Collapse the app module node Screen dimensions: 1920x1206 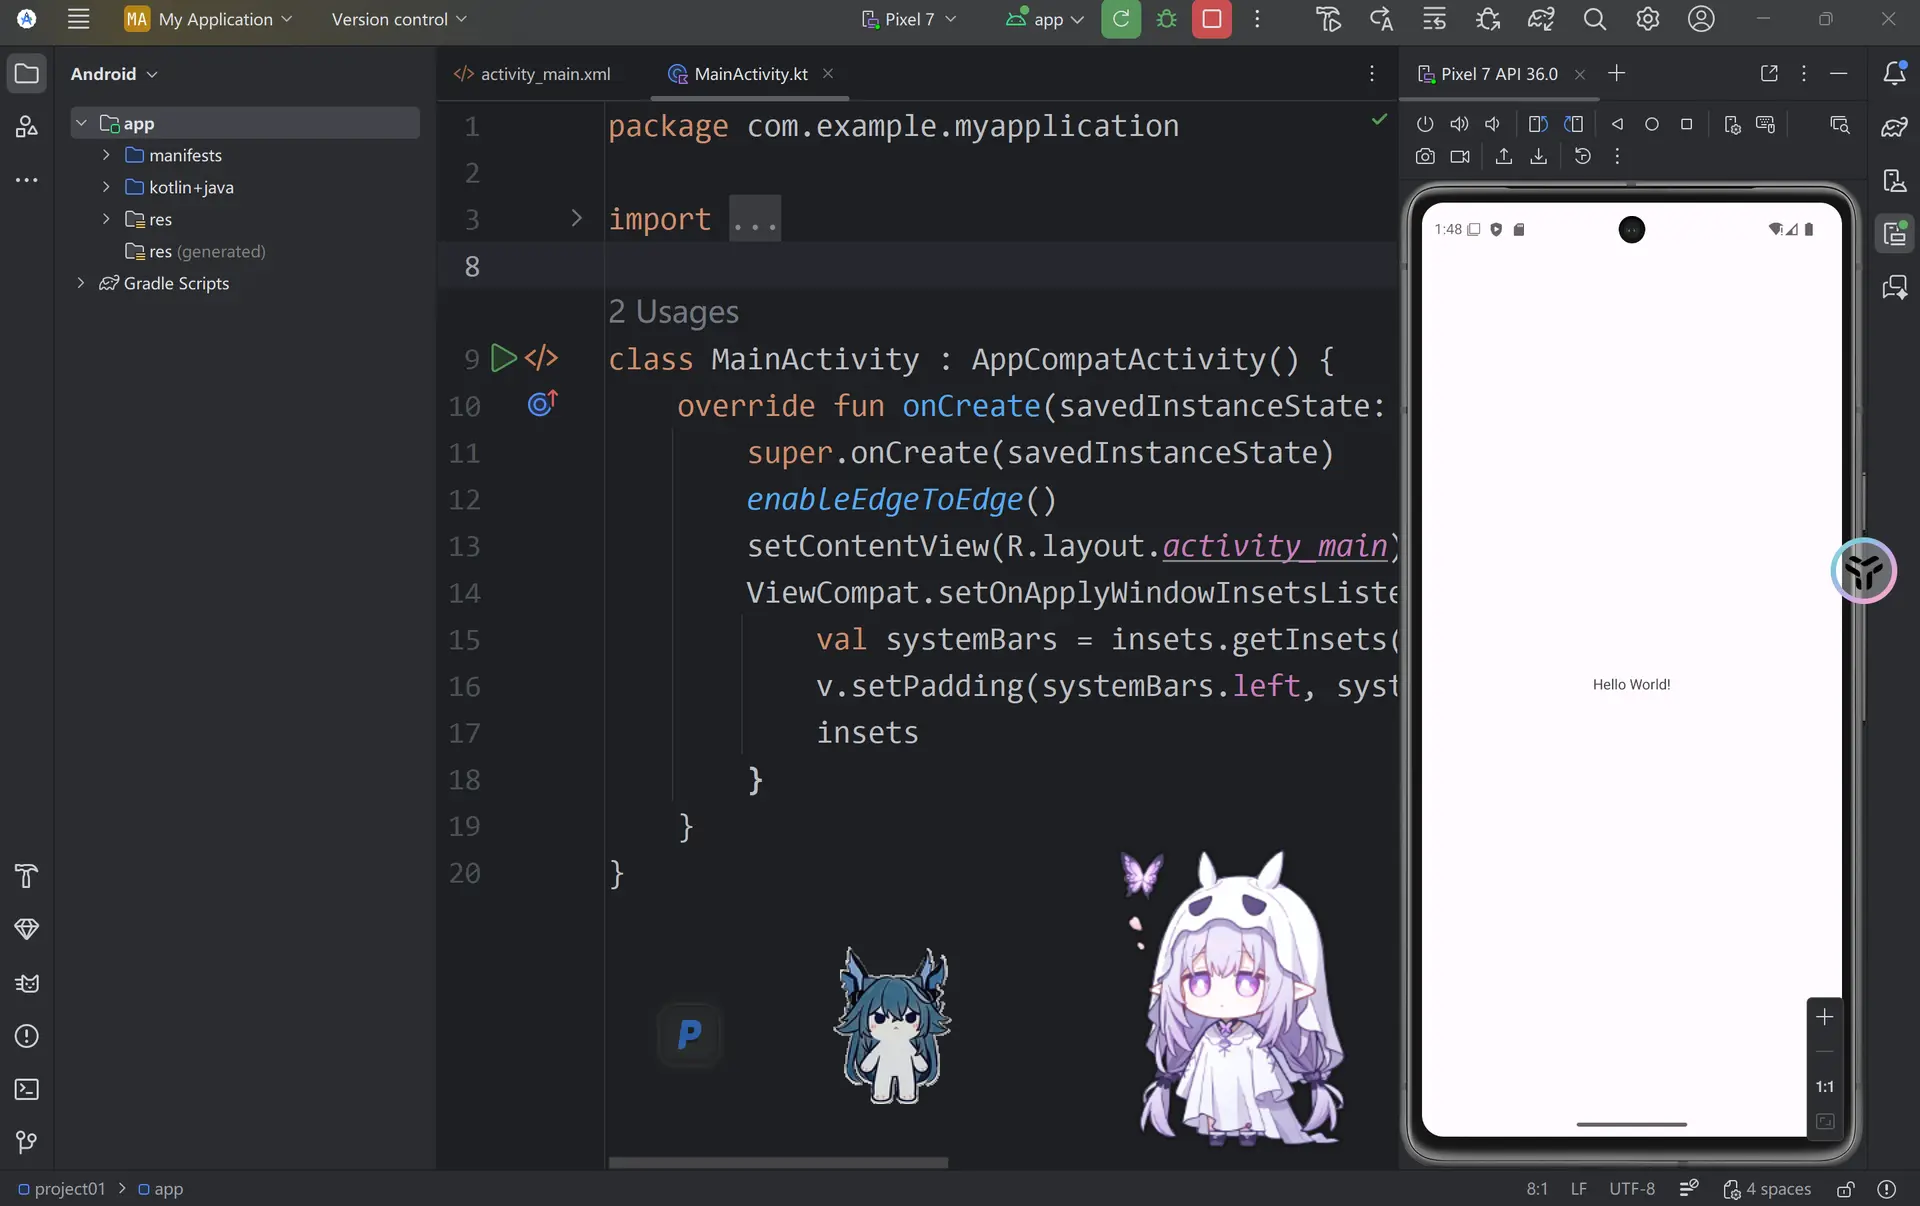pyautogui.click(x=81, y=123)
